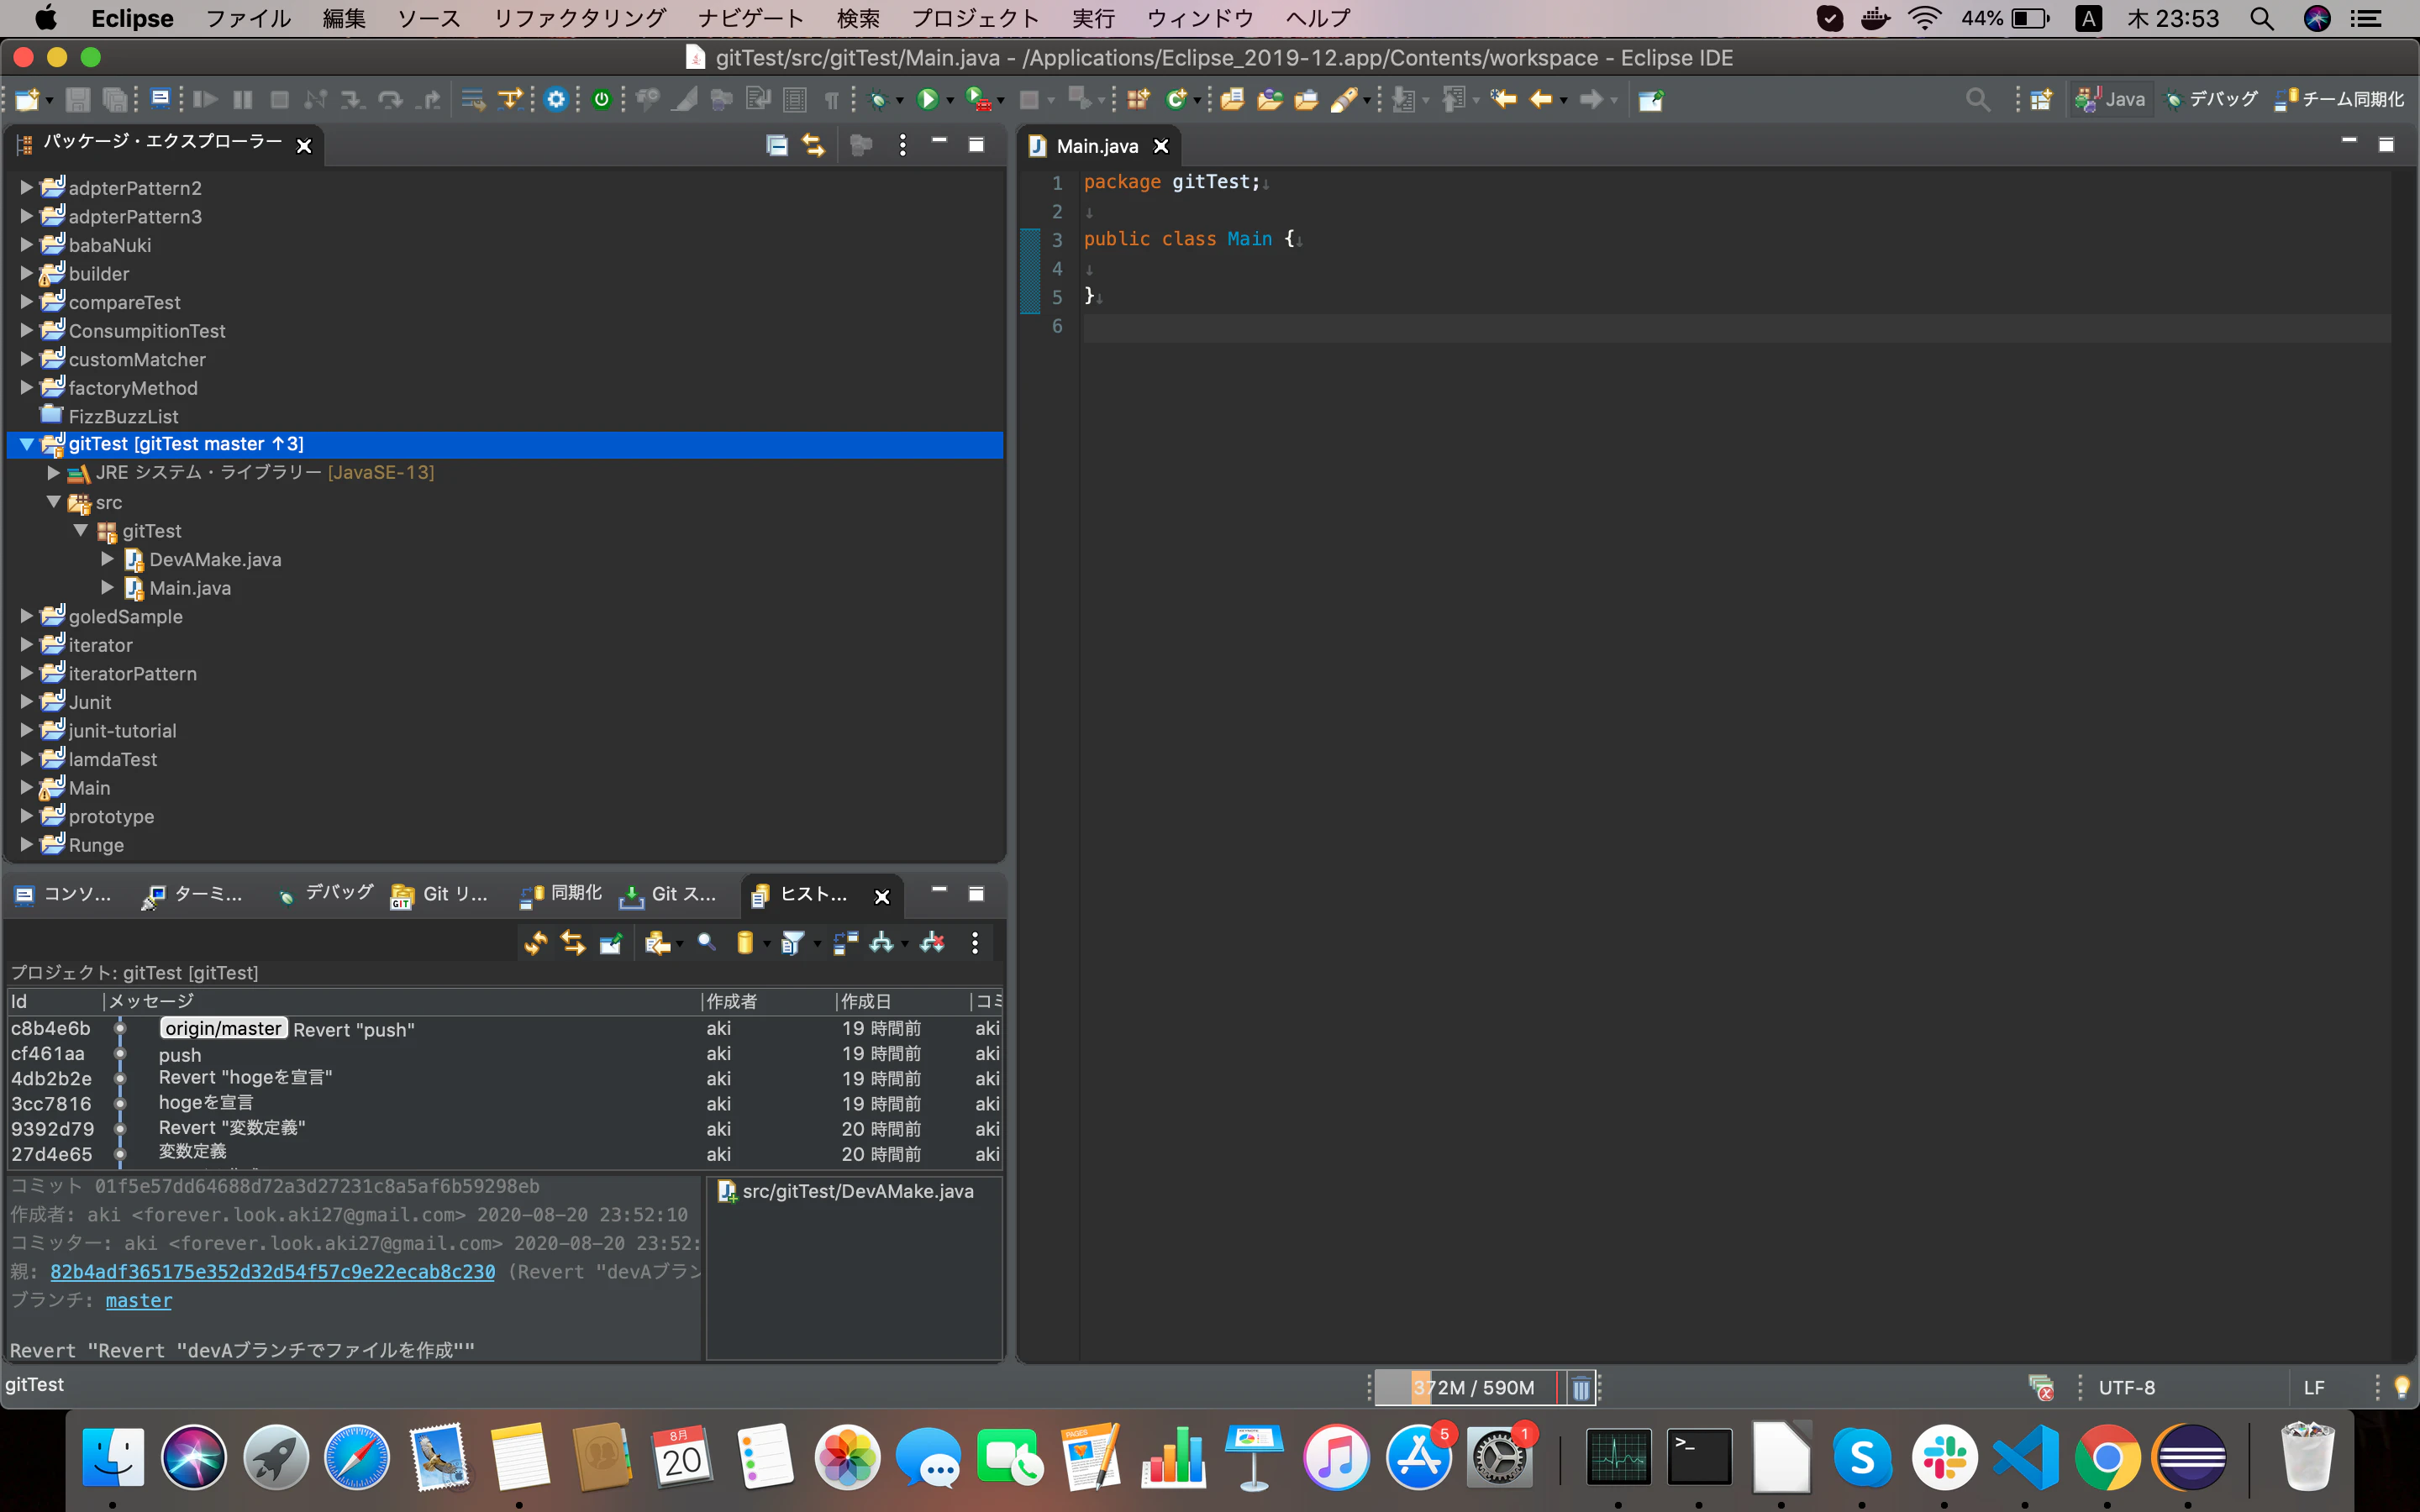The width and height of the screenshot is (2420, 1512).
Task: Switch to the チーム同期化 perspective
Action: pos(2339,99)
